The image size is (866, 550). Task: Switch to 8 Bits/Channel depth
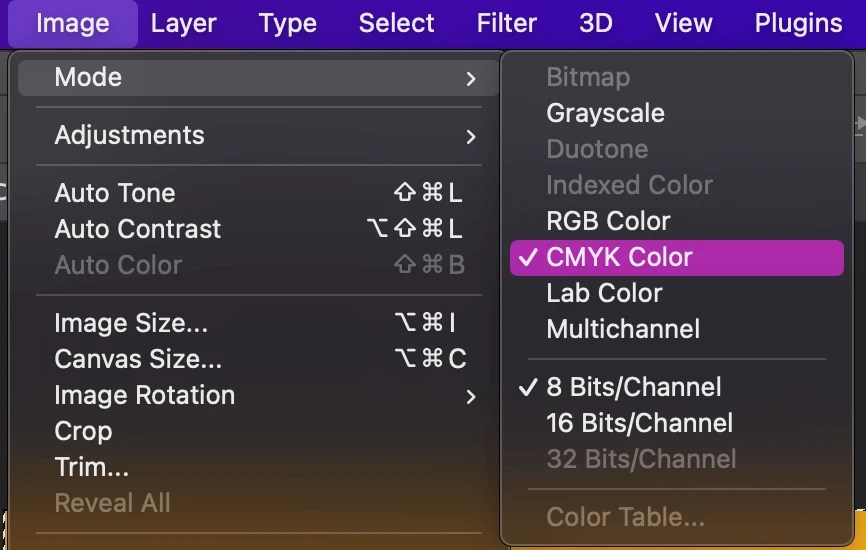[x=633, y=387]
